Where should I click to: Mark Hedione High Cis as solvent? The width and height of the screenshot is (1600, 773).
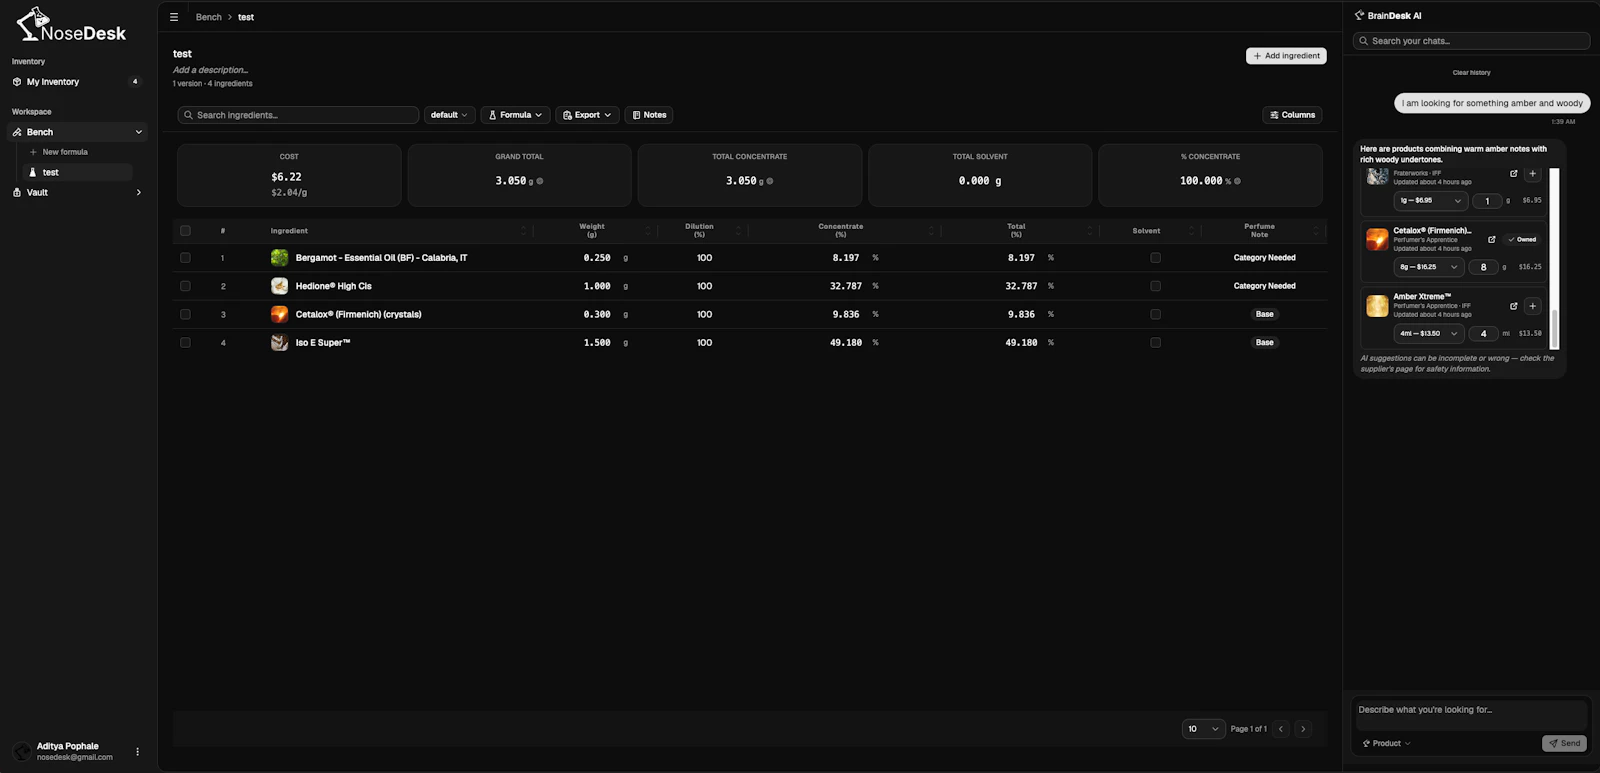click(x=1155, y=286)
